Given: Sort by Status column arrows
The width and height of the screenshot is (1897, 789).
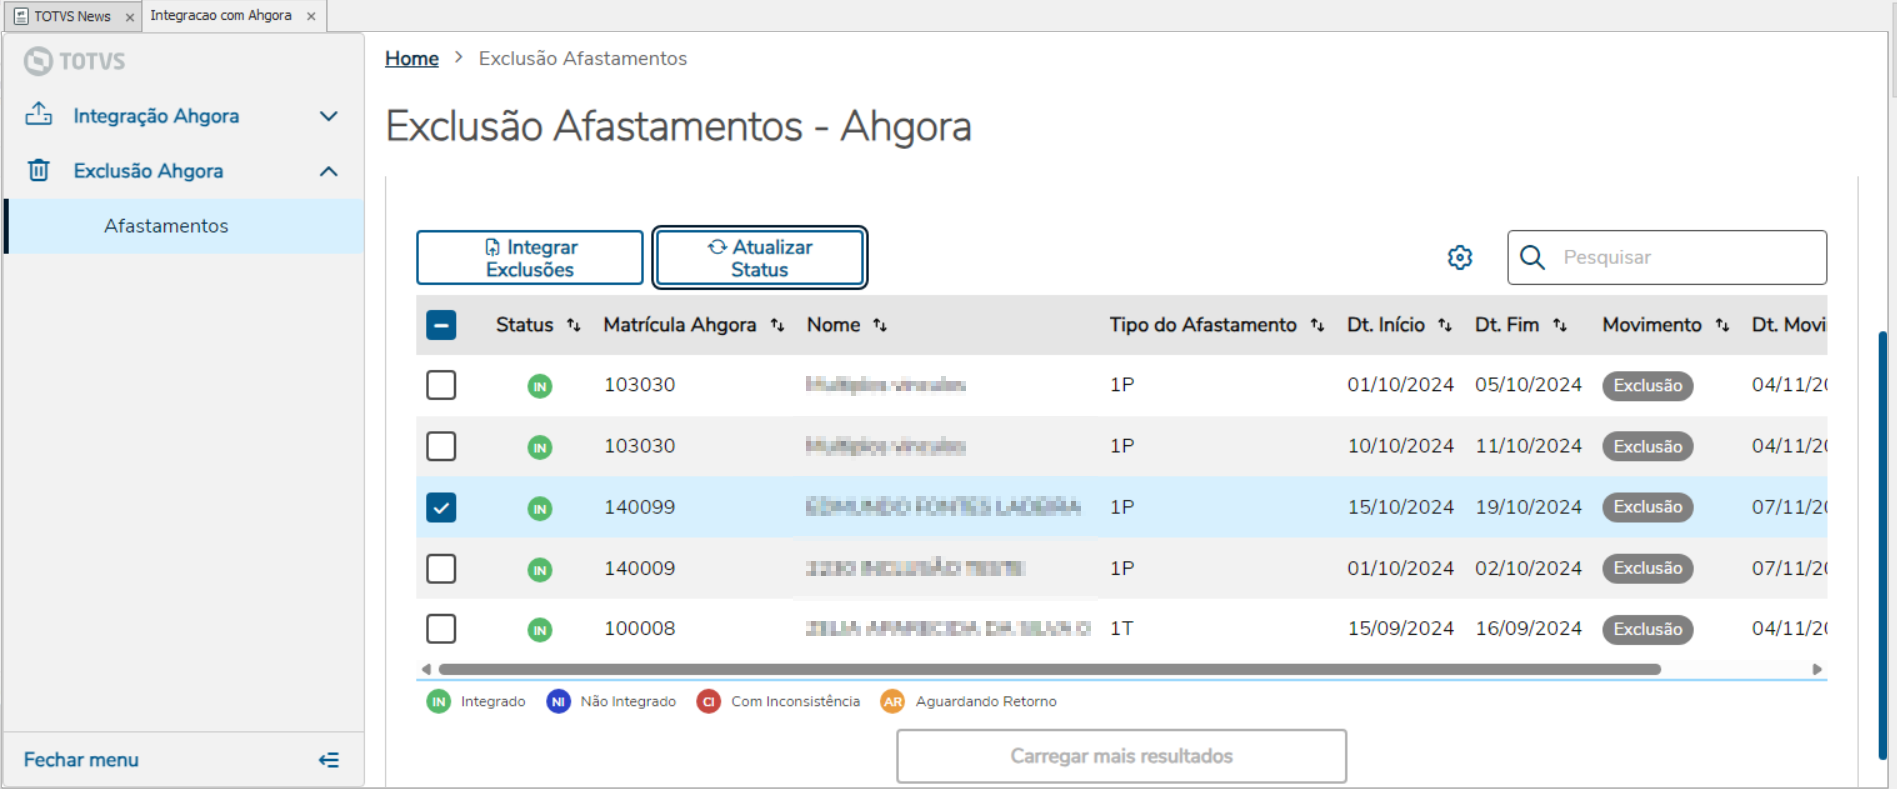Looking at the screenshot, I should tap(573, 325).
